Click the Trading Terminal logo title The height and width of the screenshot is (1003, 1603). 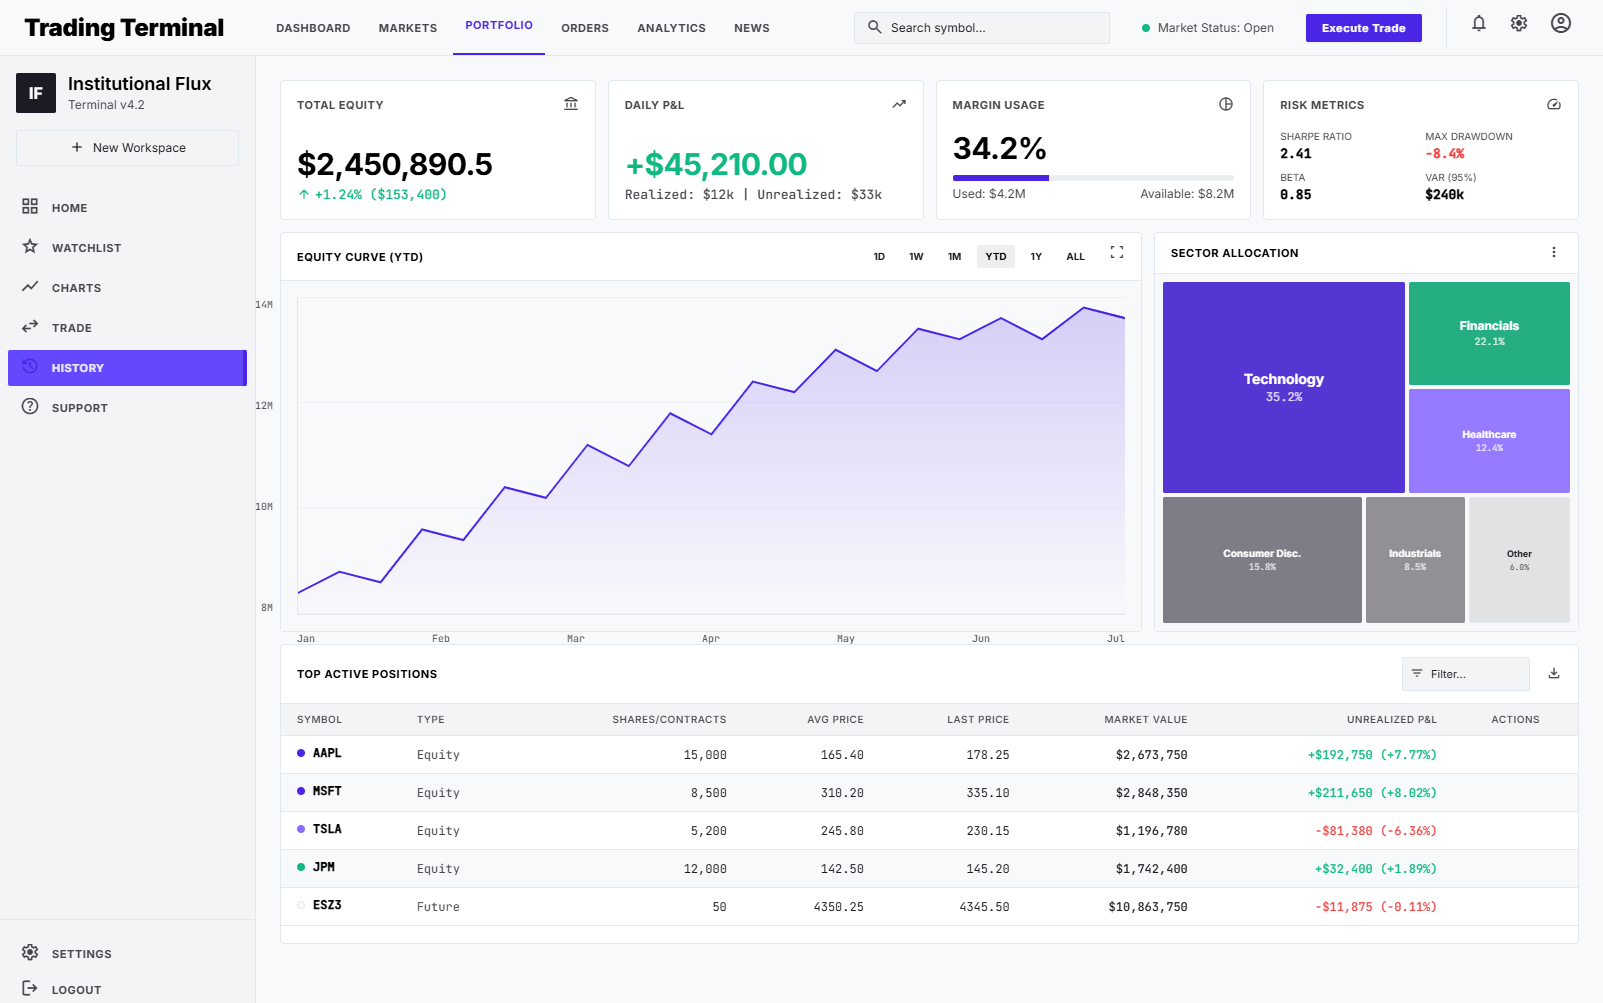[124, 28]
